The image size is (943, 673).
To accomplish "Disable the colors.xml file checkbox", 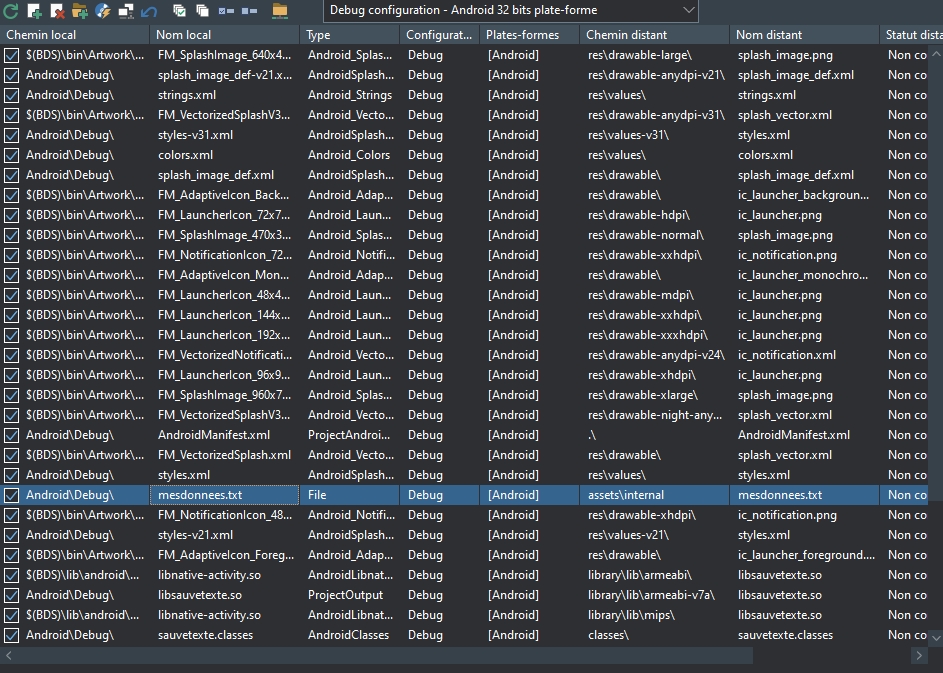I will [11, 155].
